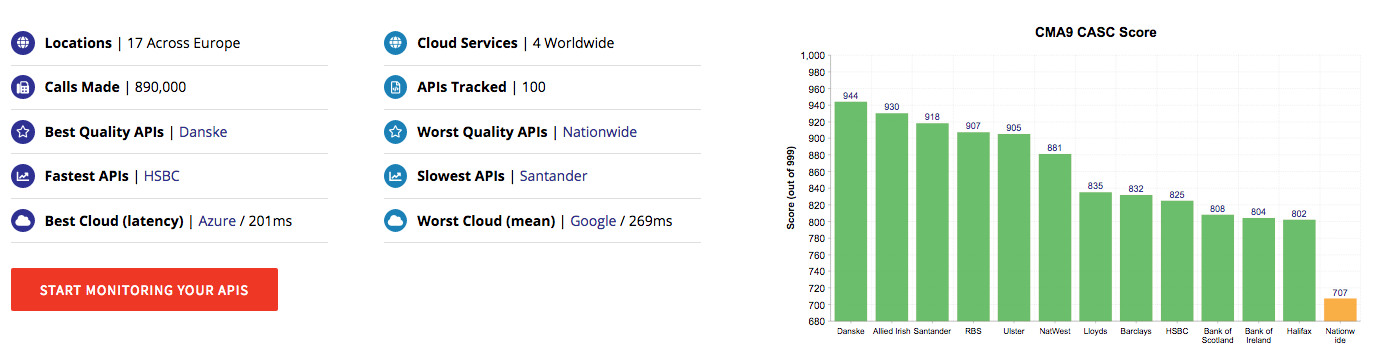Open the Santander link under Slowest APIs
1375x360 pixels.
tap(553, 176)
